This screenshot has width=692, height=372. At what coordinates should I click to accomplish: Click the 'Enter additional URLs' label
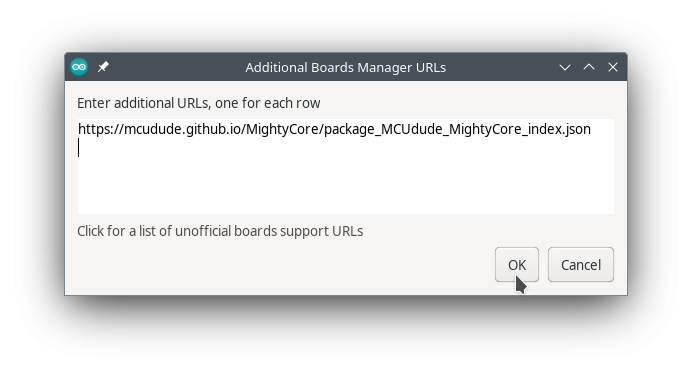point(199,103)
